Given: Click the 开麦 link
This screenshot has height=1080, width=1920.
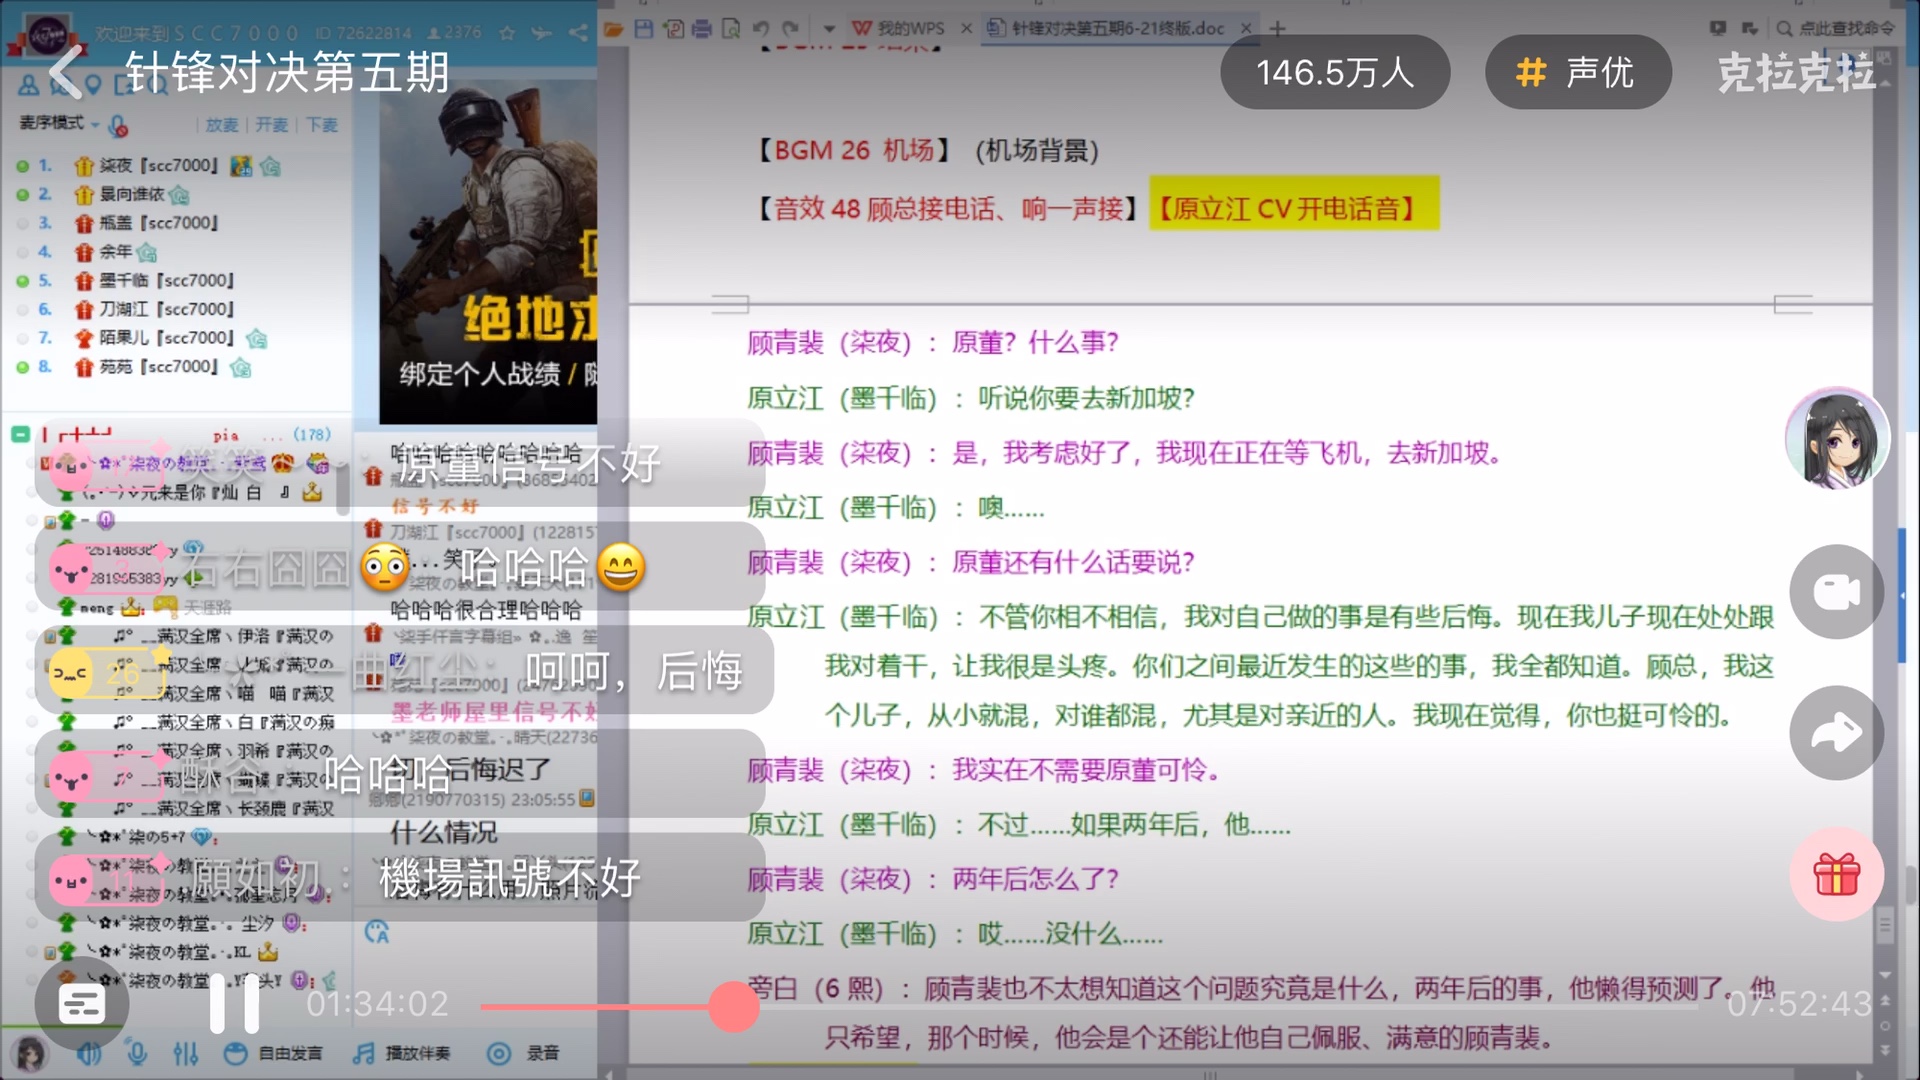Looking at the screenshot, I should (271, 125).
